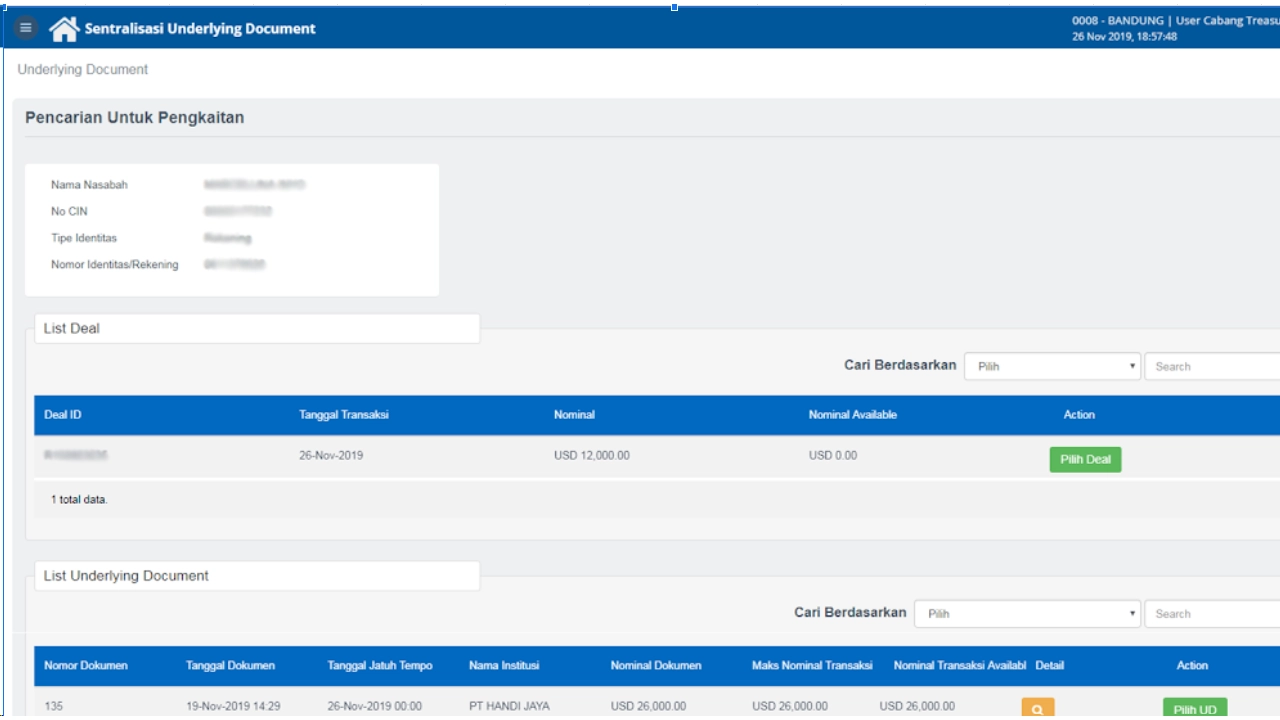
Task: Click the Underlying Document search field
Action: coord(1212,614)
